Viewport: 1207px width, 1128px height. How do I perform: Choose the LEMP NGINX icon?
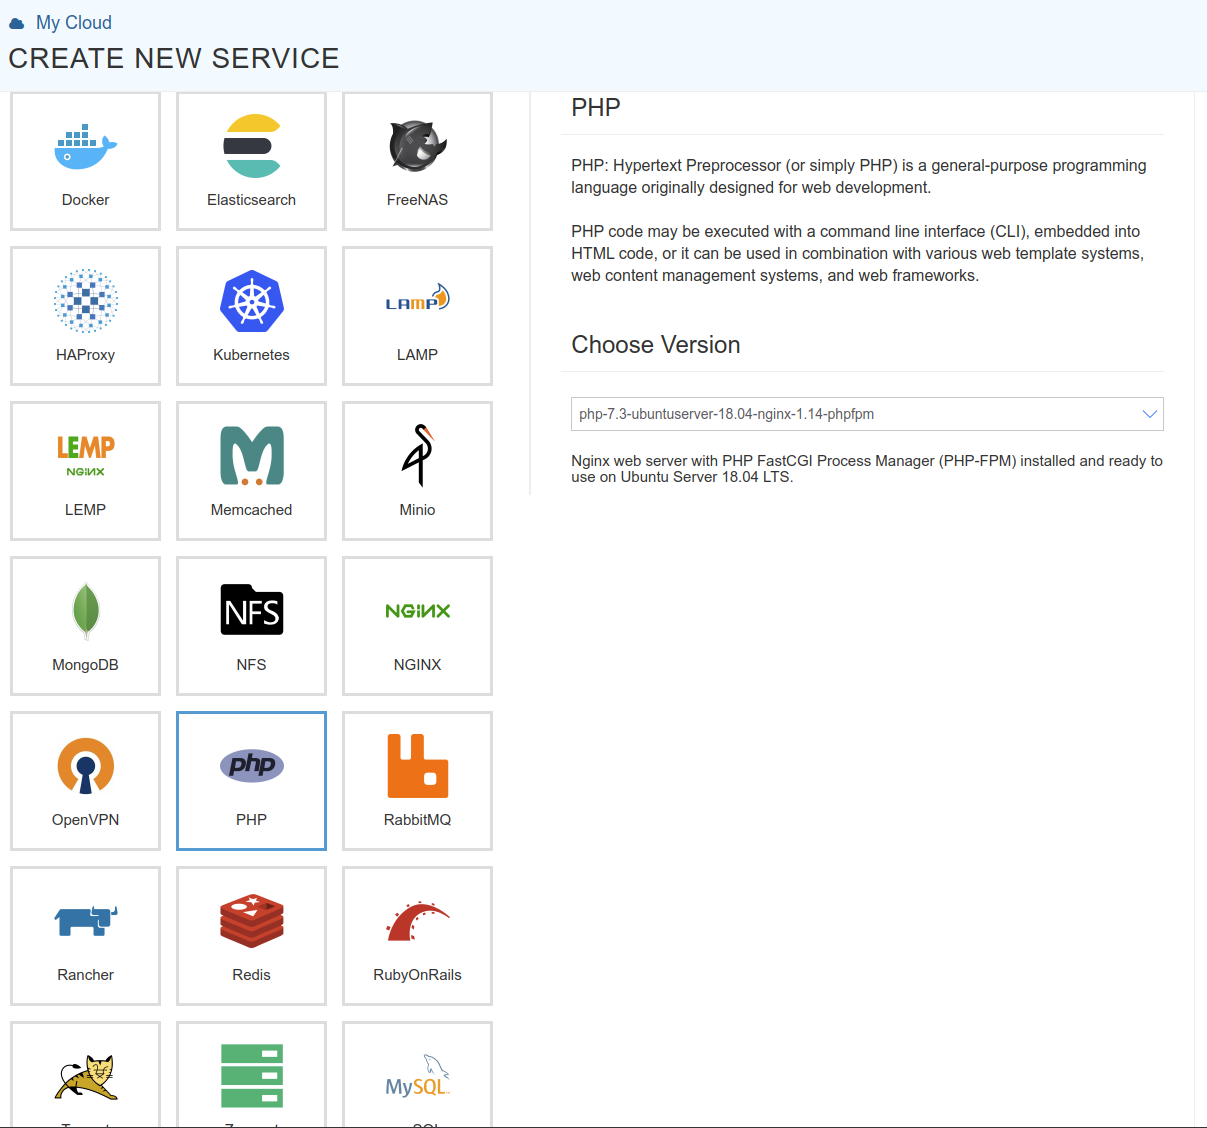85,456
